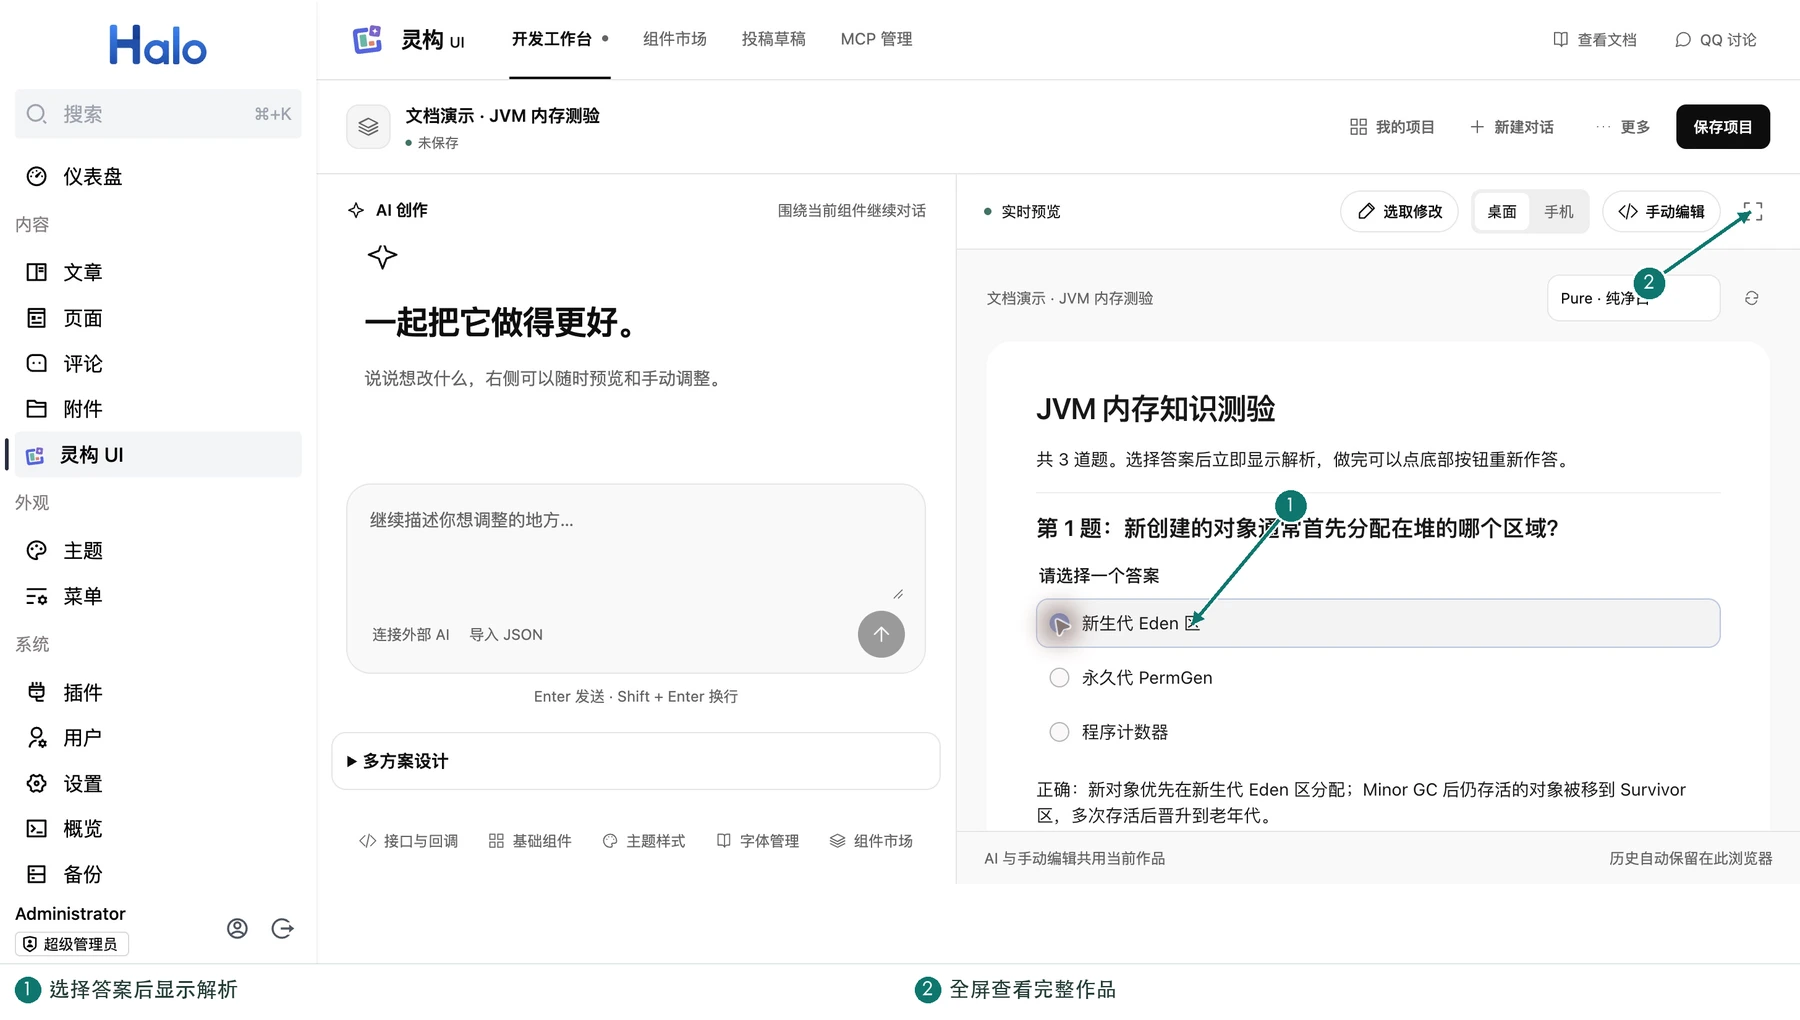Open 文章 in the sidebar

pos(158,272)
